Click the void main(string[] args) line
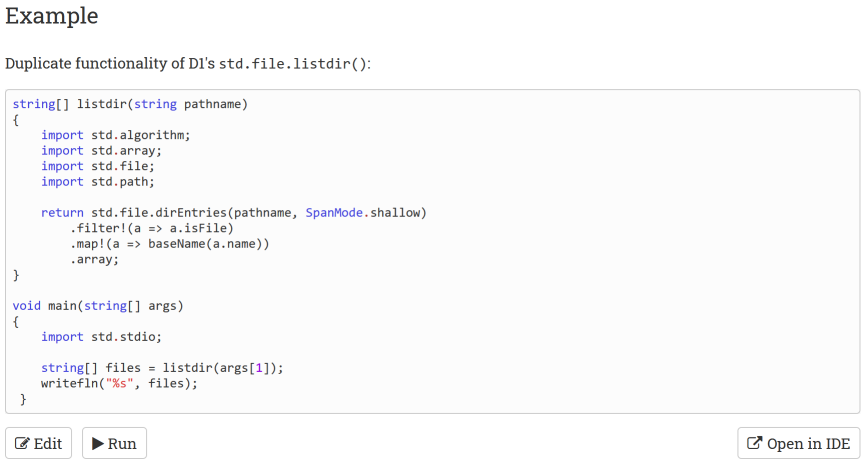The width and height of the screenshot is (866, 464). tap(98, 305)
